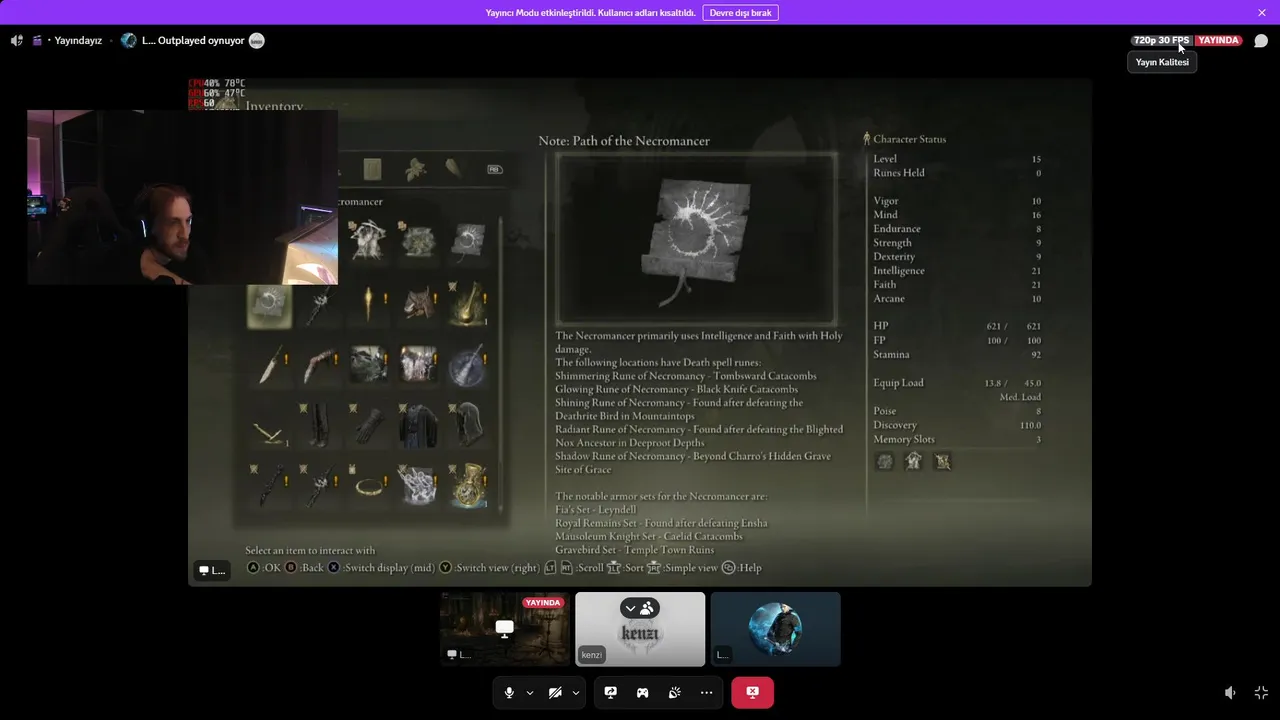This screenshot has width=1280, height=720.
Task: Click the stream name tag with monitor icon
Action: pyautogui.click(x=211, y=571)
